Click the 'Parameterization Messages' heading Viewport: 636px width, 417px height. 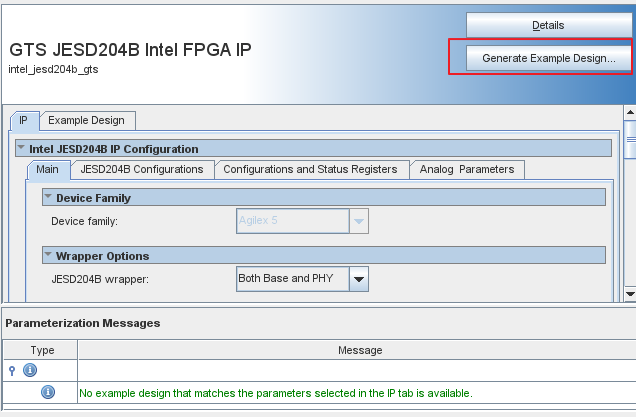point(83,323)
